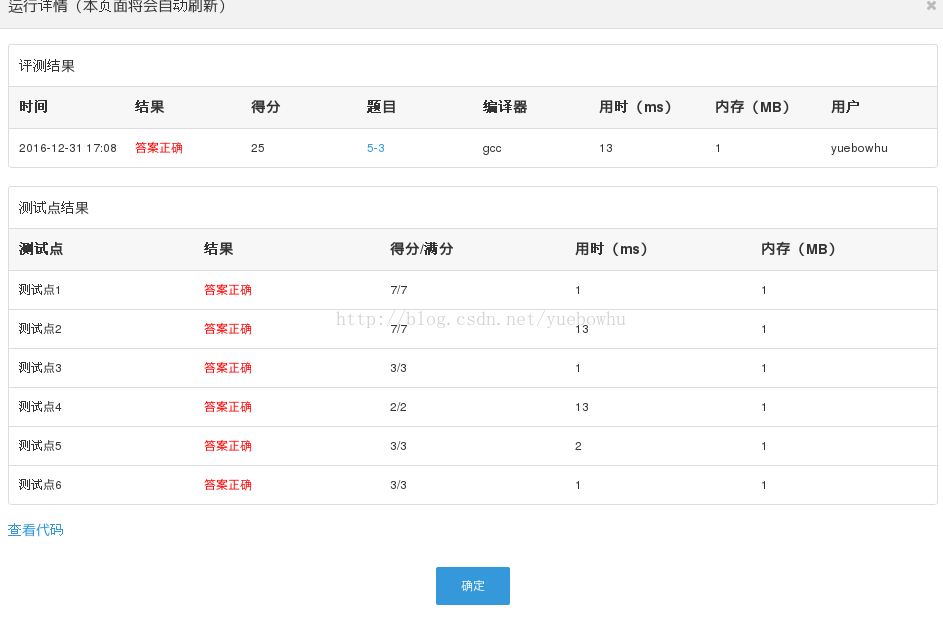Click the 题目 column header

coord(381,107)
